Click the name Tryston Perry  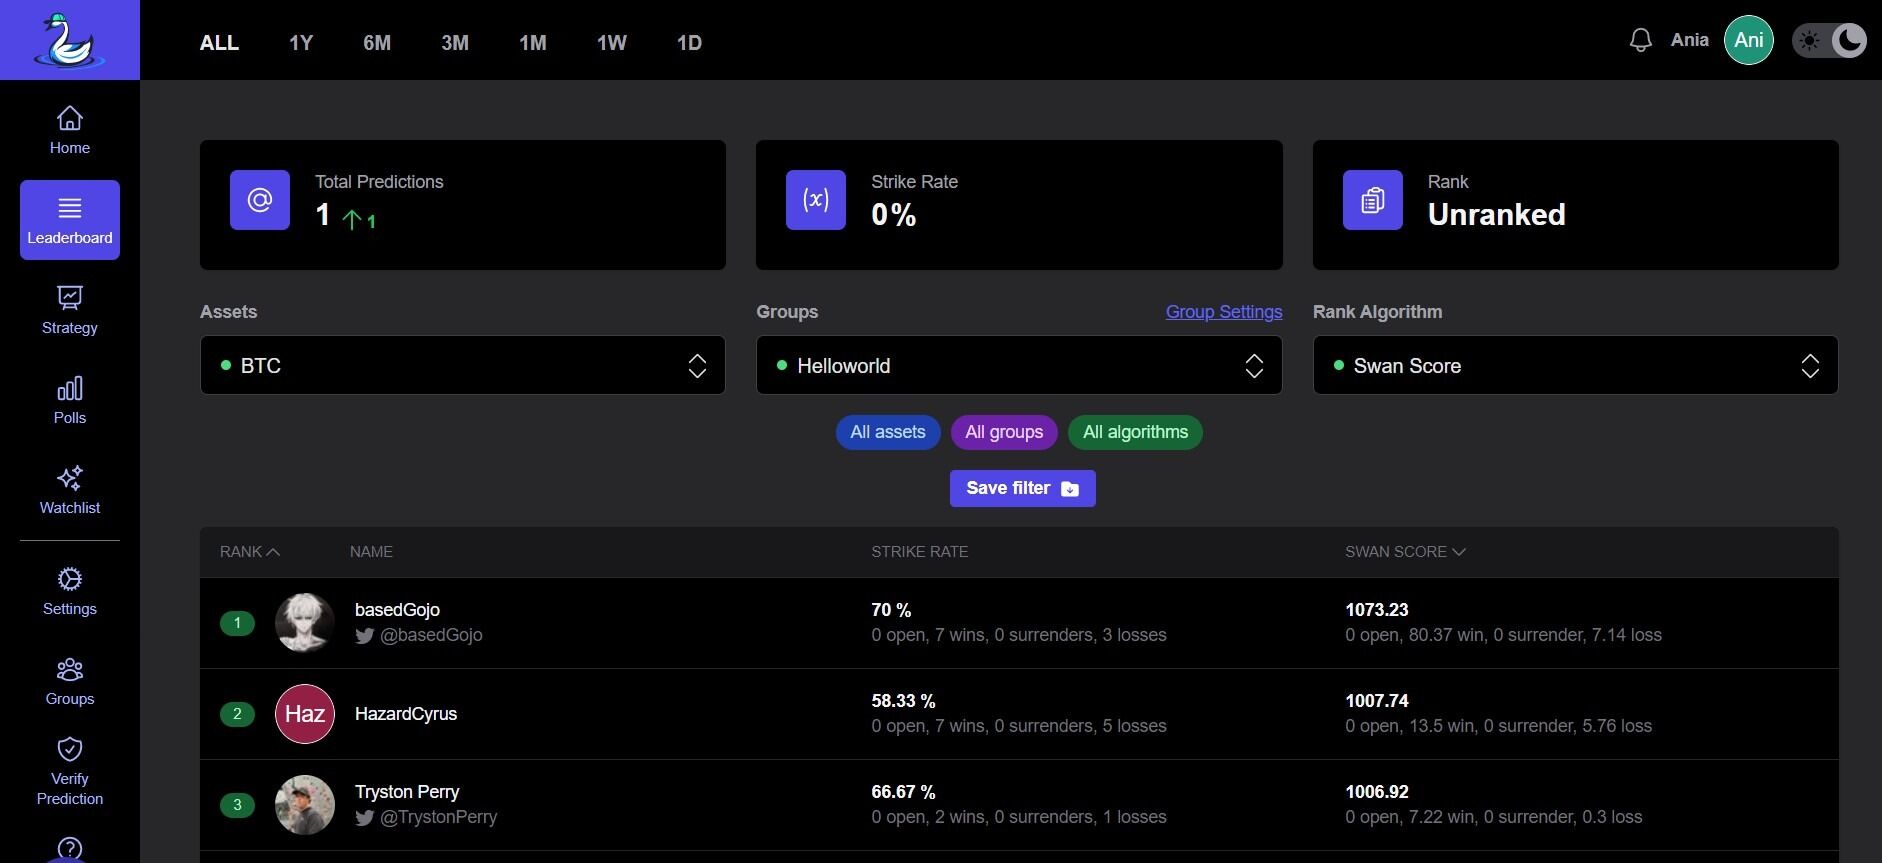coord(407,792)
